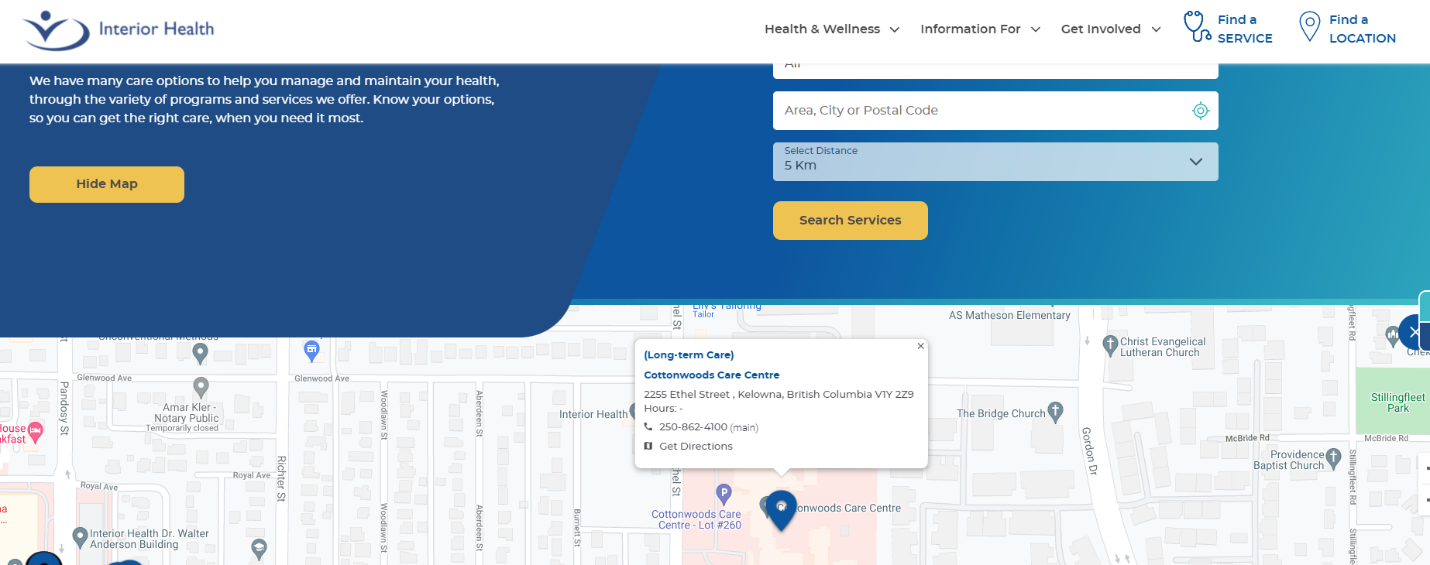The width and height of the screenshot is (1430, 565).
Task: Click The Bridge Church cross marker
Action: tap(1056, 413)
